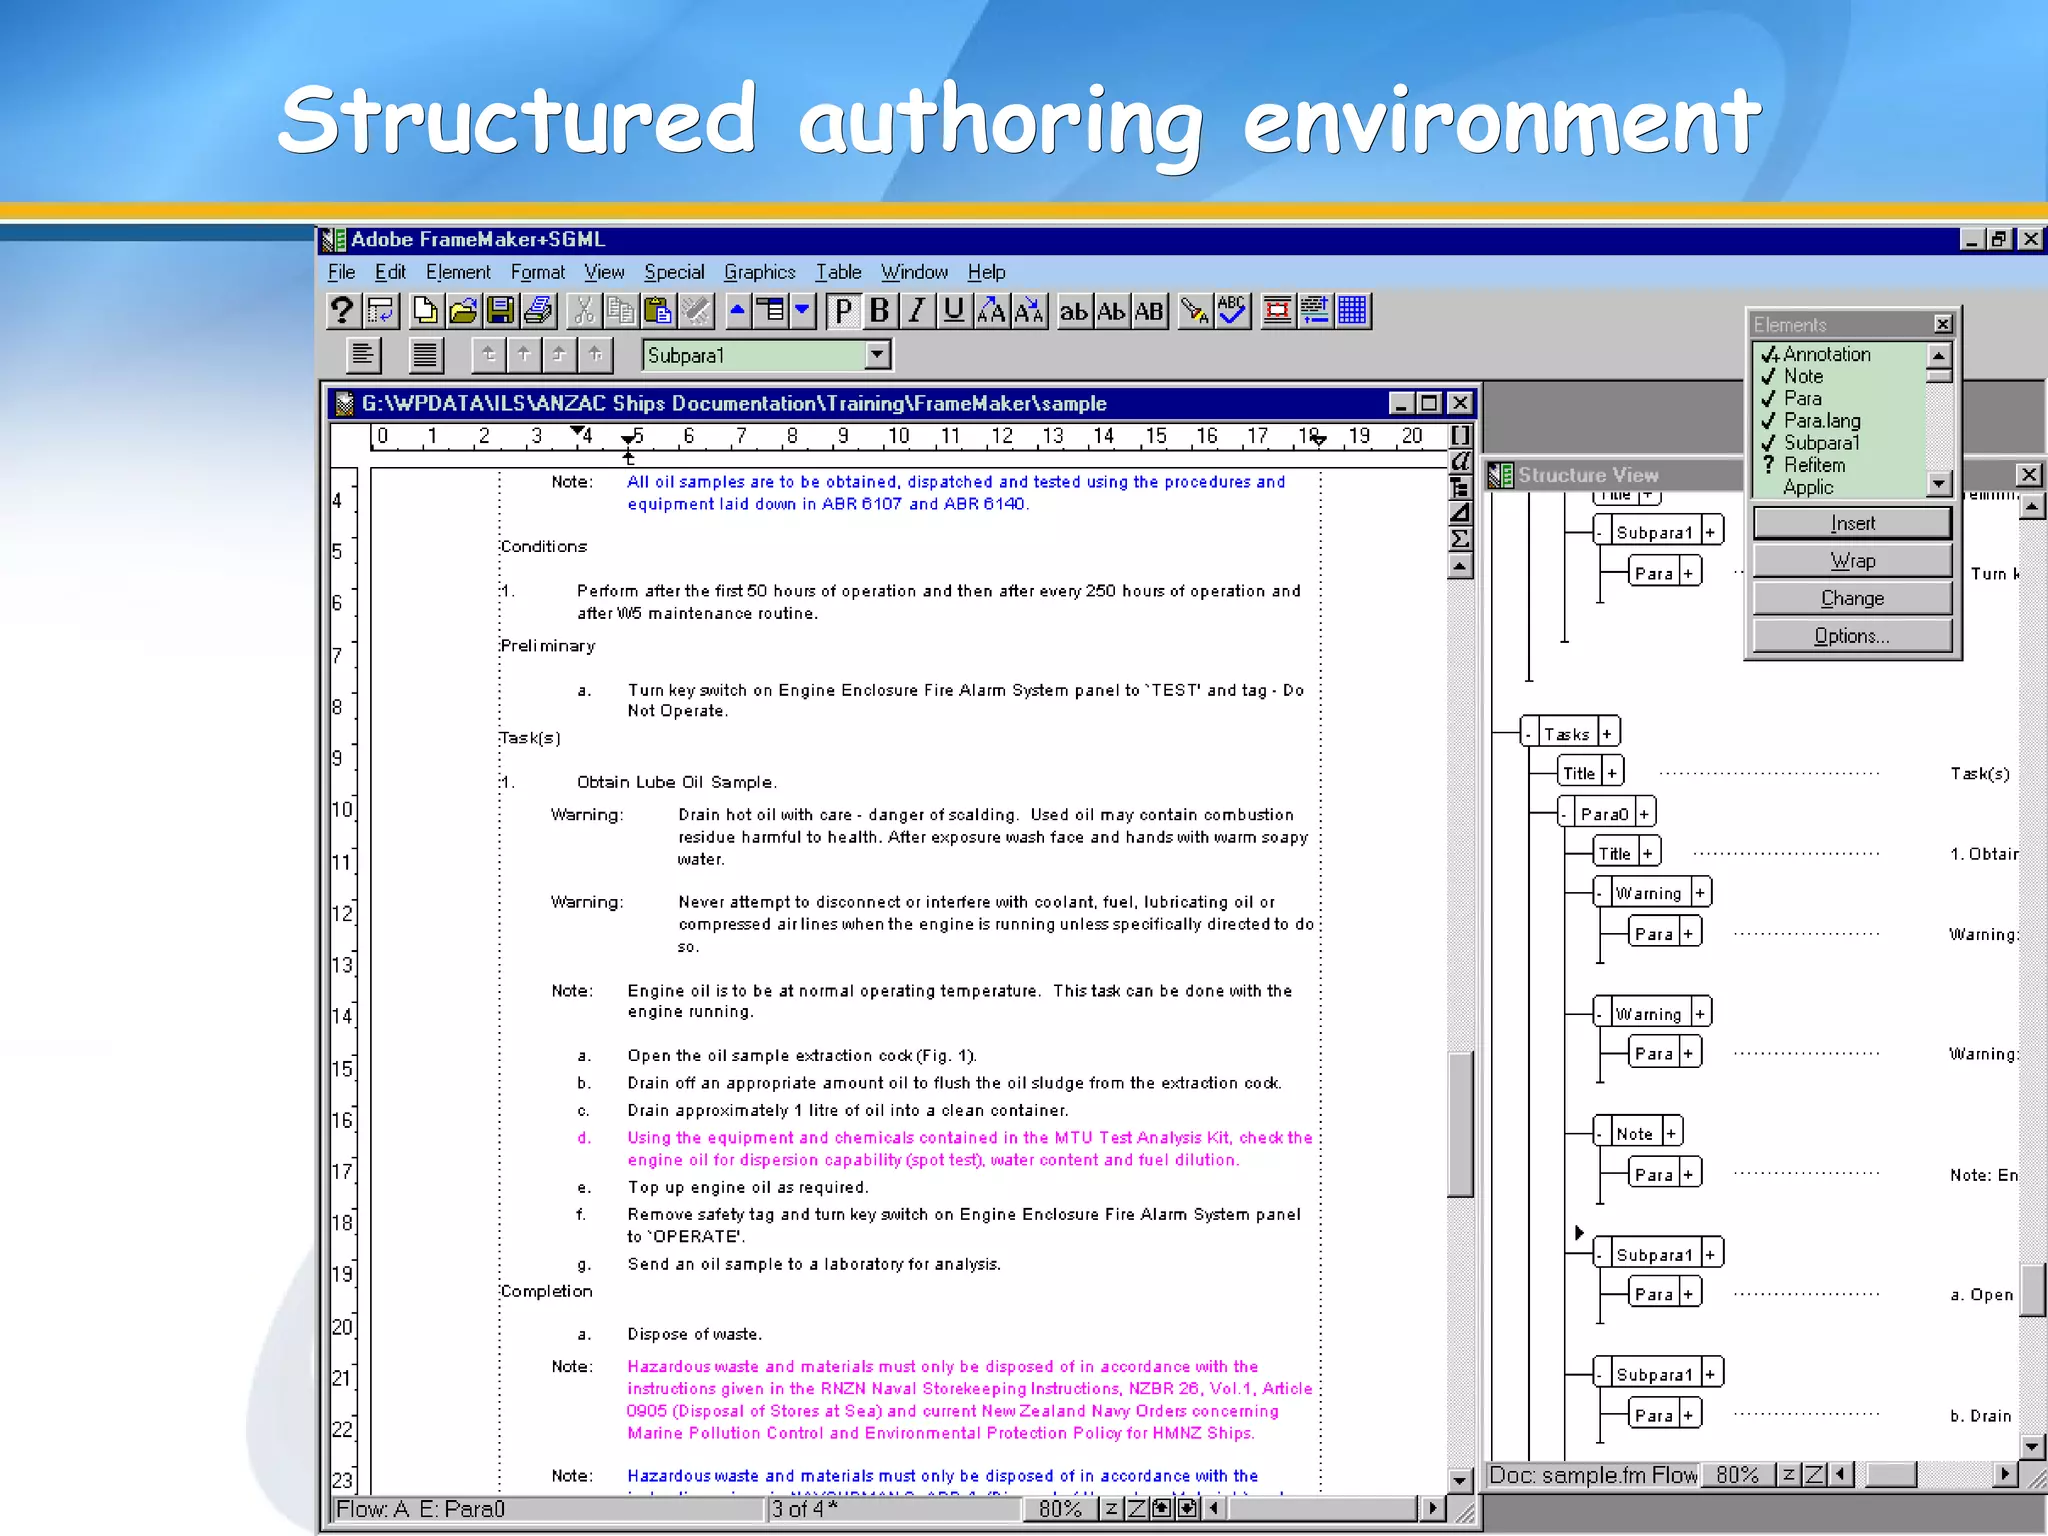Click Insert button in Elements panel
The width and height of the screenshot is (2048, 1536).
1852,523
